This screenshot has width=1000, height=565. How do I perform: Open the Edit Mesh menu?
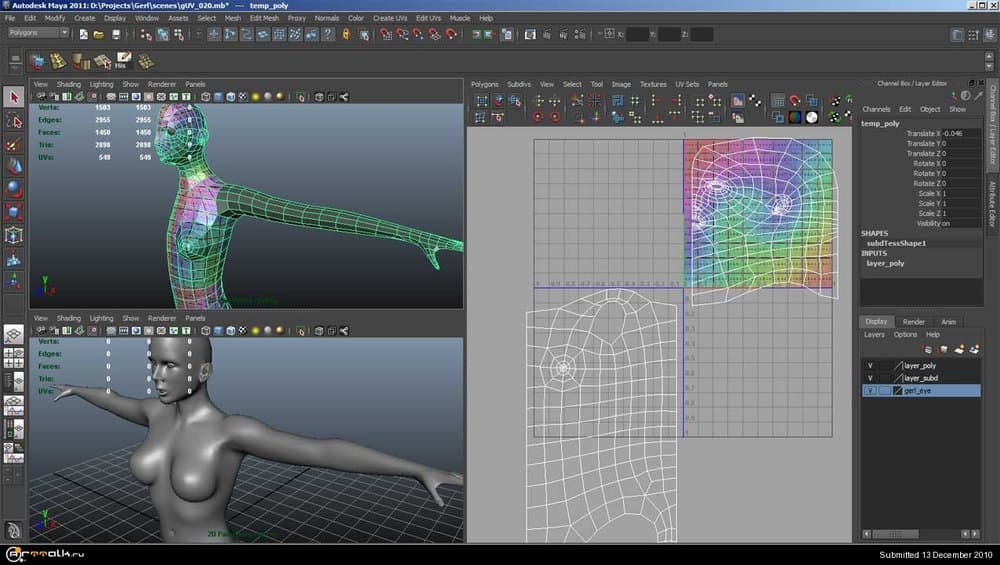coord(264,18)
